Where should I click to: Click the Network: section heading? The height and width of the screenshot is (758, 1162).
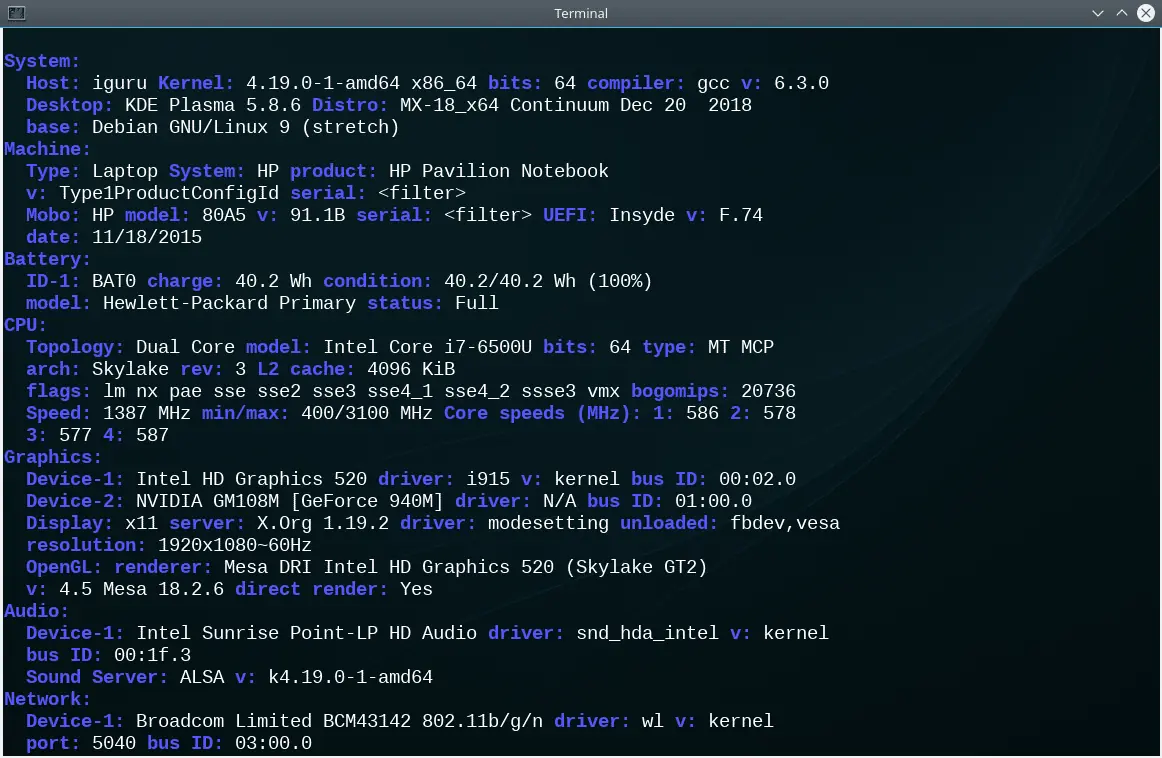[x=47, y=699]
